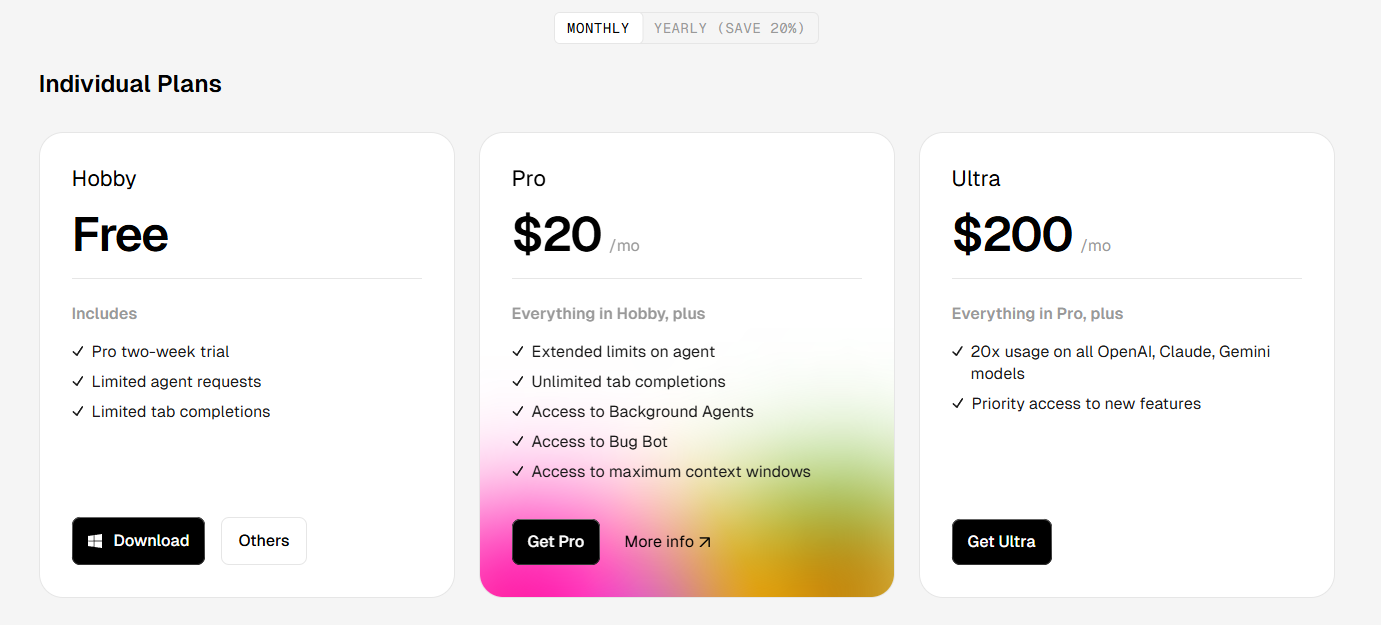Click checkmark beside Pro two-week trial
The image size is (1381, 625).
(78, 352)
